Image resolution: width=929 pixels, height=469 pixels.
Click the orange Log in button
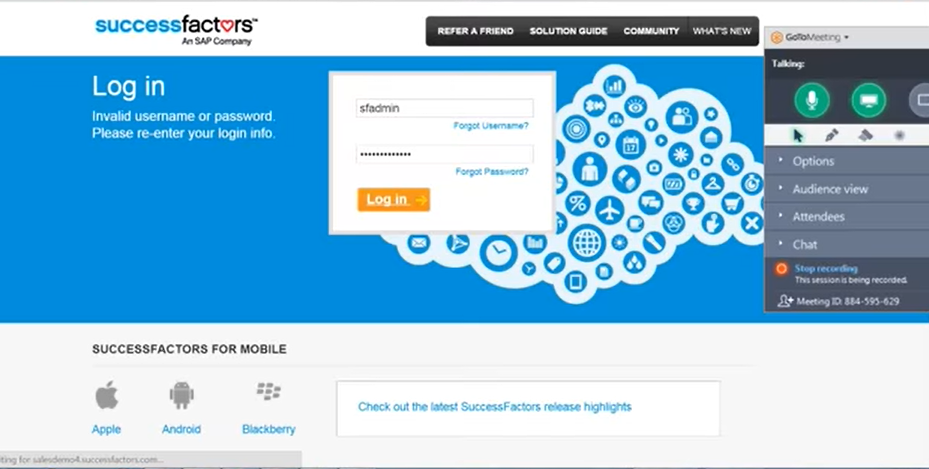[x=393, y=200]
